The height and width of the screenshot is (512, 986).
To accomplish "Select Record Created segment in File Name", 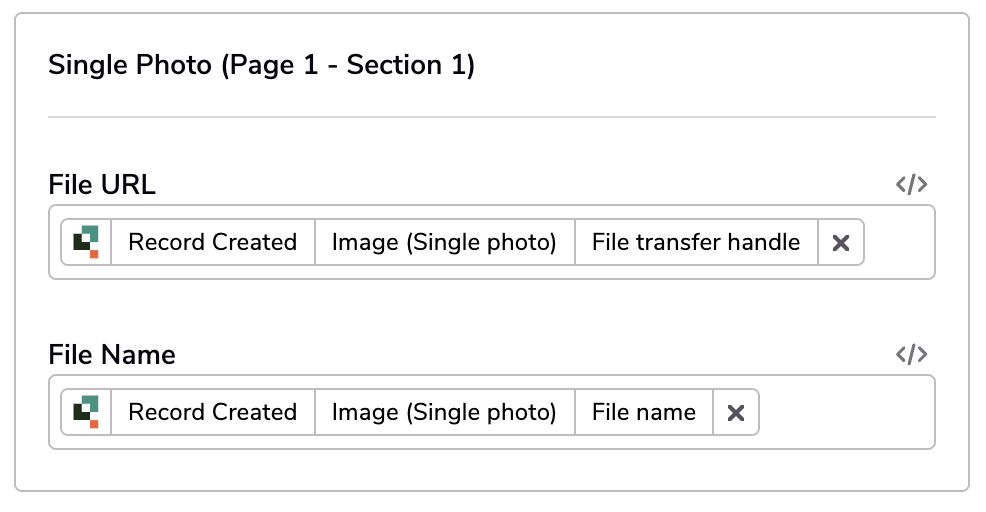I will (213, 413).
